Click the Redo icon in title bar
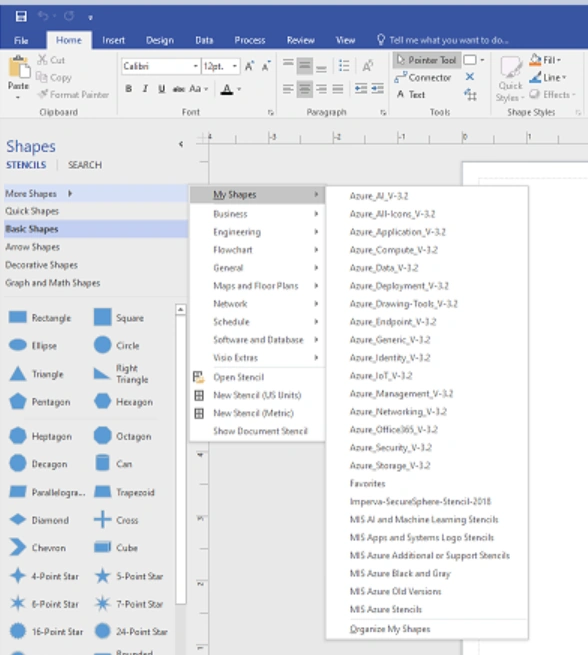This screenshot has height=655, width=588. coord(69,16)
